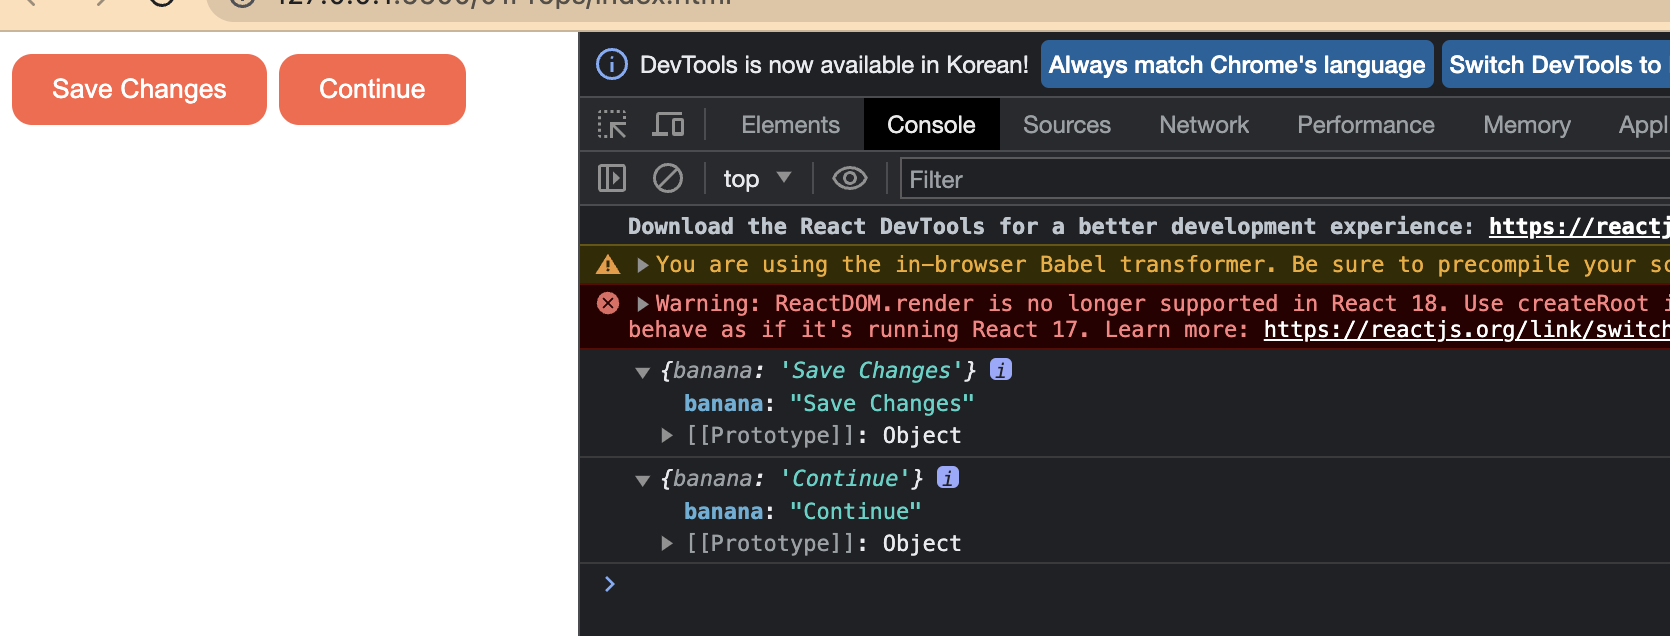Clear the console with the clear icon
The width and height of the screenshot is (1670, 636).
pyautogui.click(x=668, y=179)
